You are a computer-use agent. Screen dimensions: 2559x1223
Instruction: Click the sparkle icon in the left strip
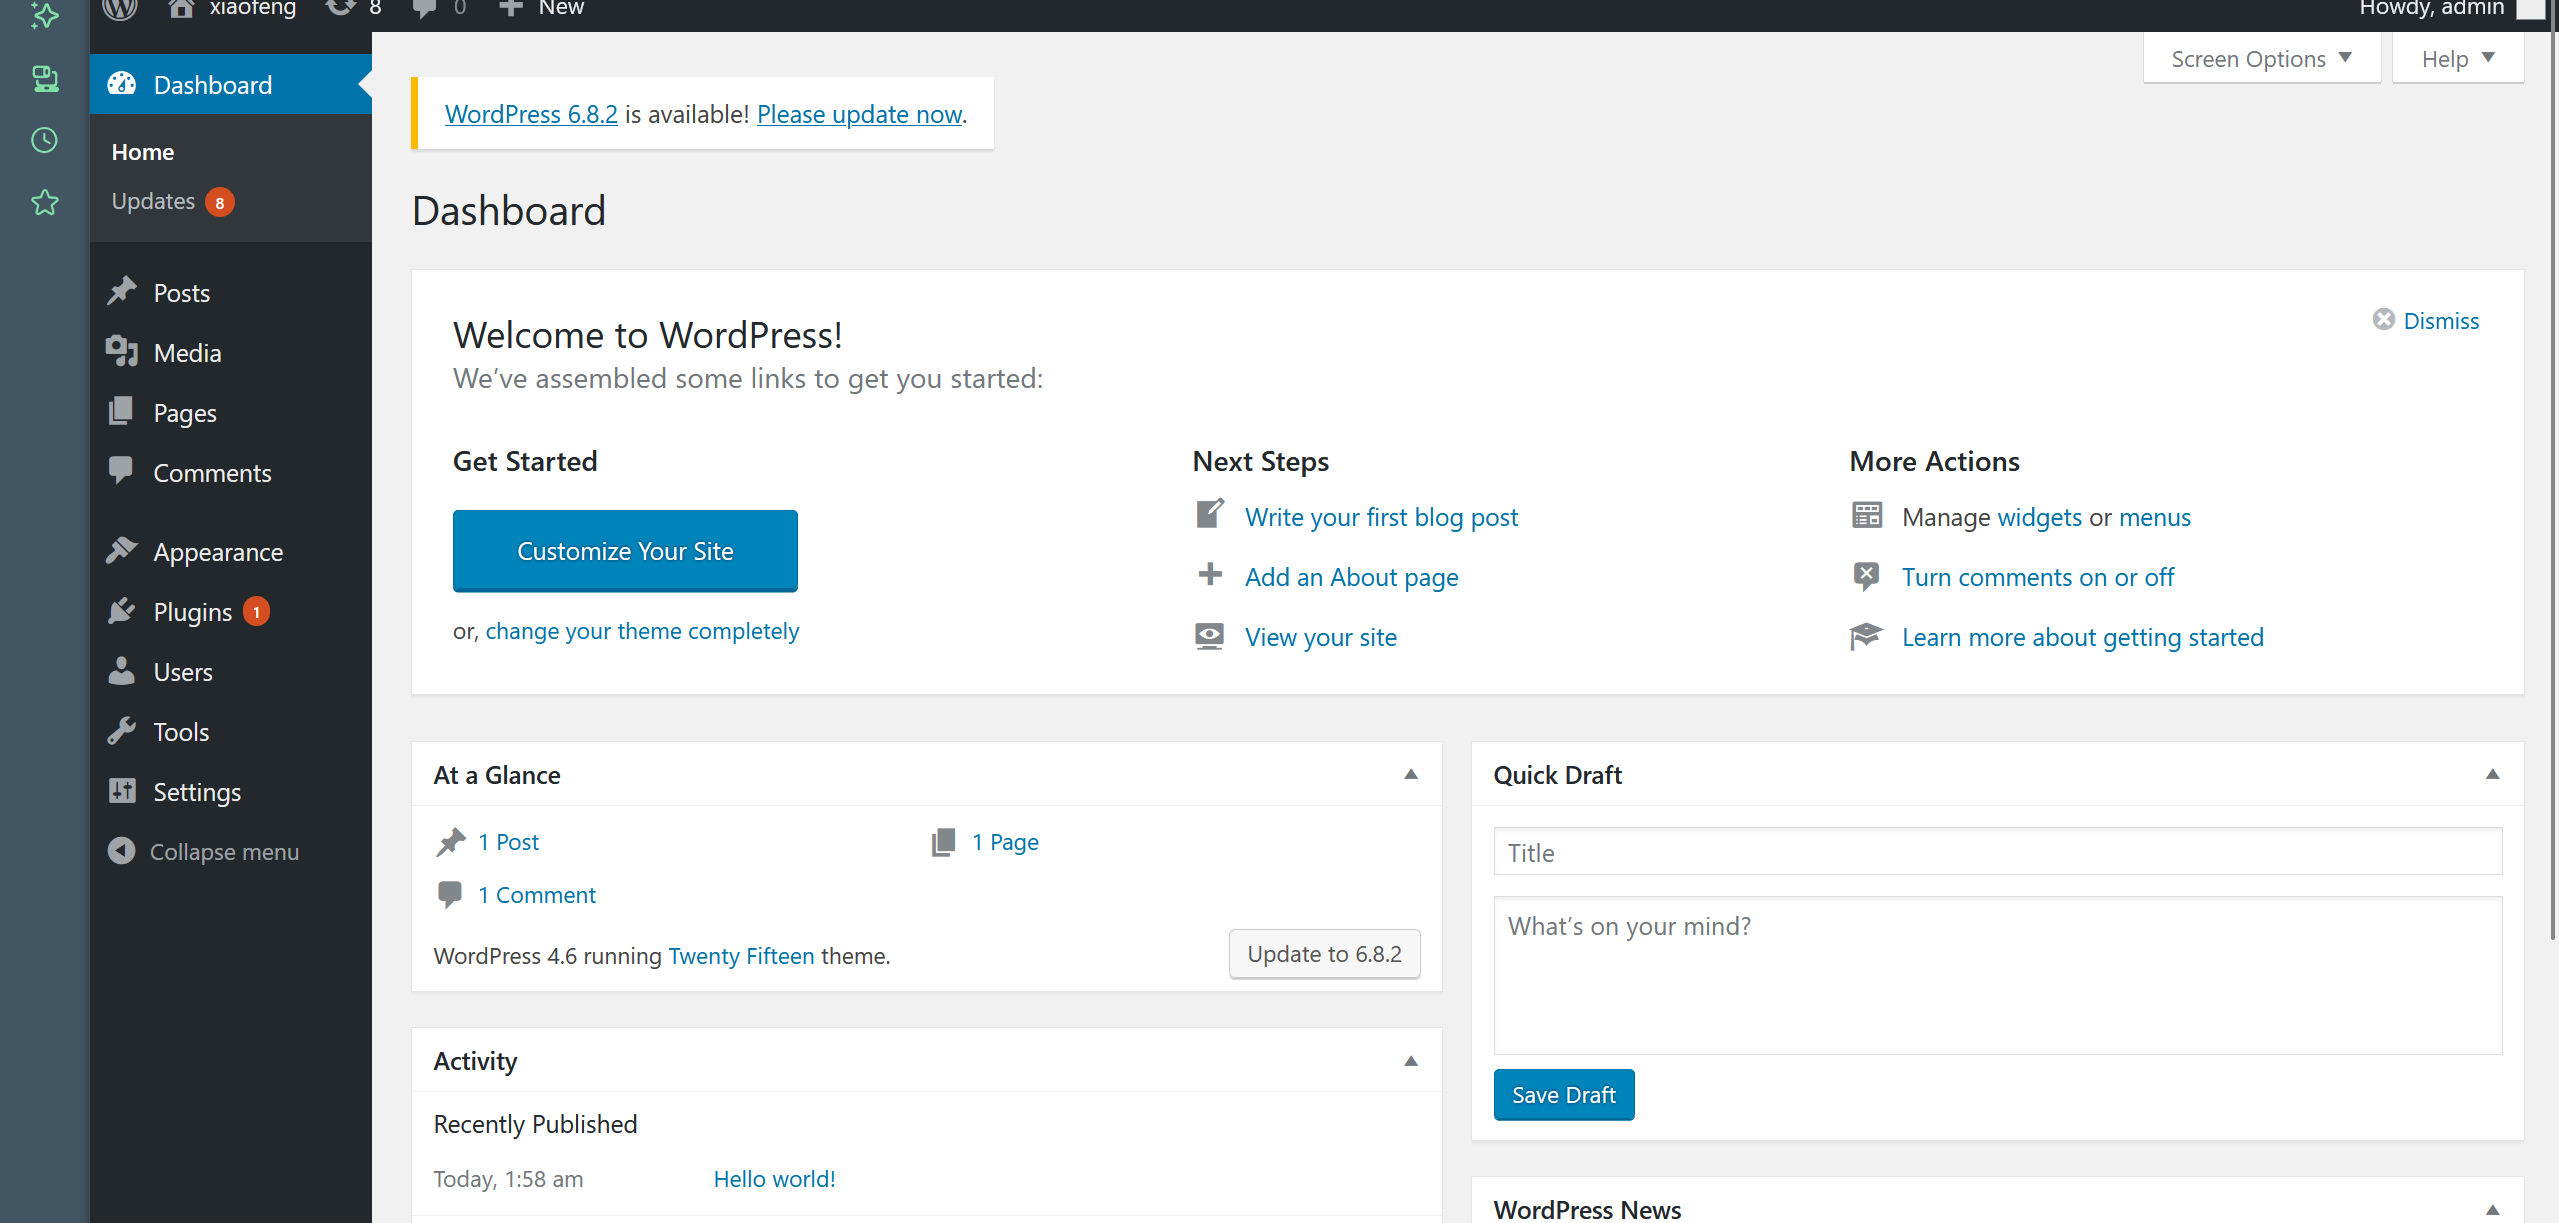[45, 15]
